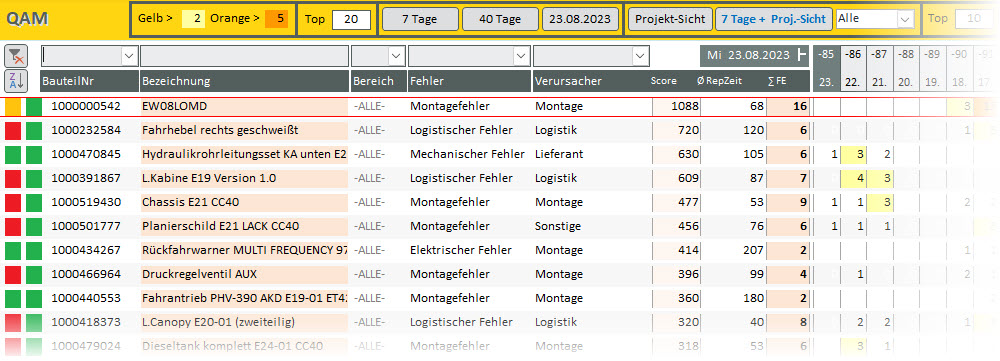1000x361 pixels.
Task: Click the Z-A sort icon
Action: [x=15, y=81]
